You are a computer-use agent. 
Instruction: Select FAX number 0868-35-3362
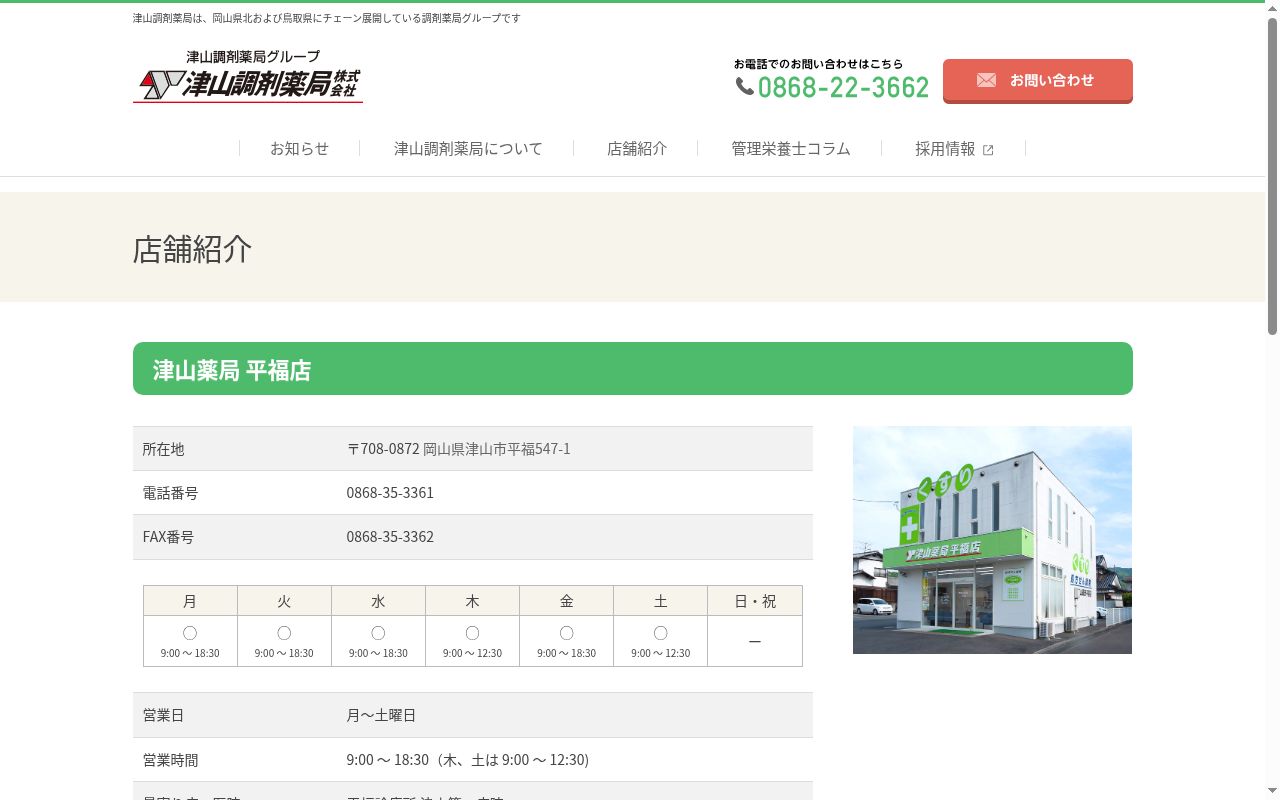(390, 537)
